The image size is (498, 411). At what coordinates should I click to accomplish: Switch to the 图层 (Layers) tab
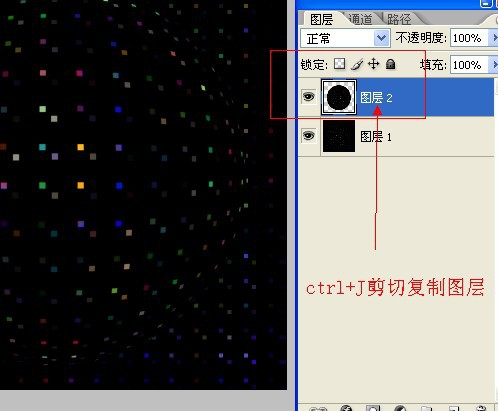pyautogui.click(x=321, y=19)
